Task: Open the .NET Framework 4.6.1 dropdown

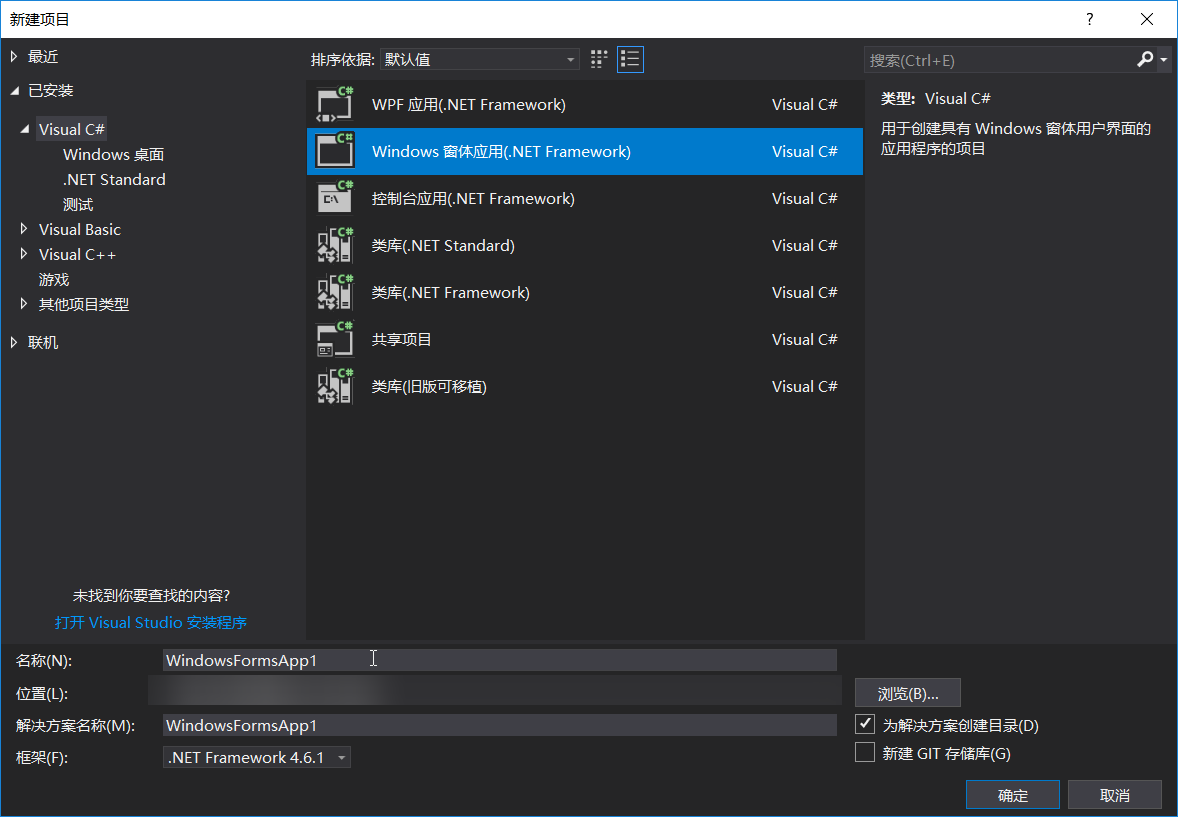Action: tap(256, 757)
